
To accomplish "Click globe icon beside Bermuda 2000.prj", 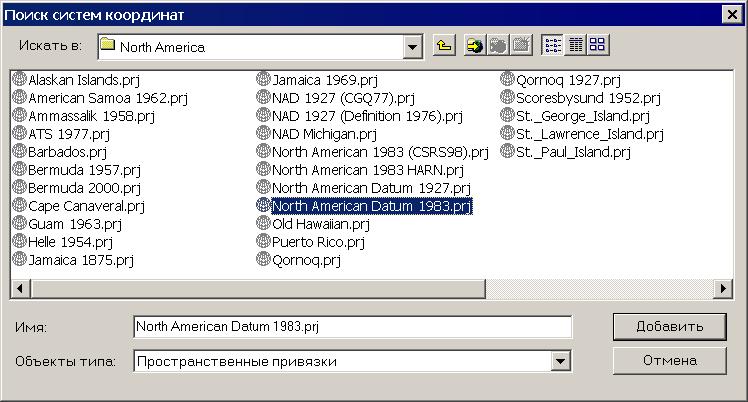I will tap(19, 186).
